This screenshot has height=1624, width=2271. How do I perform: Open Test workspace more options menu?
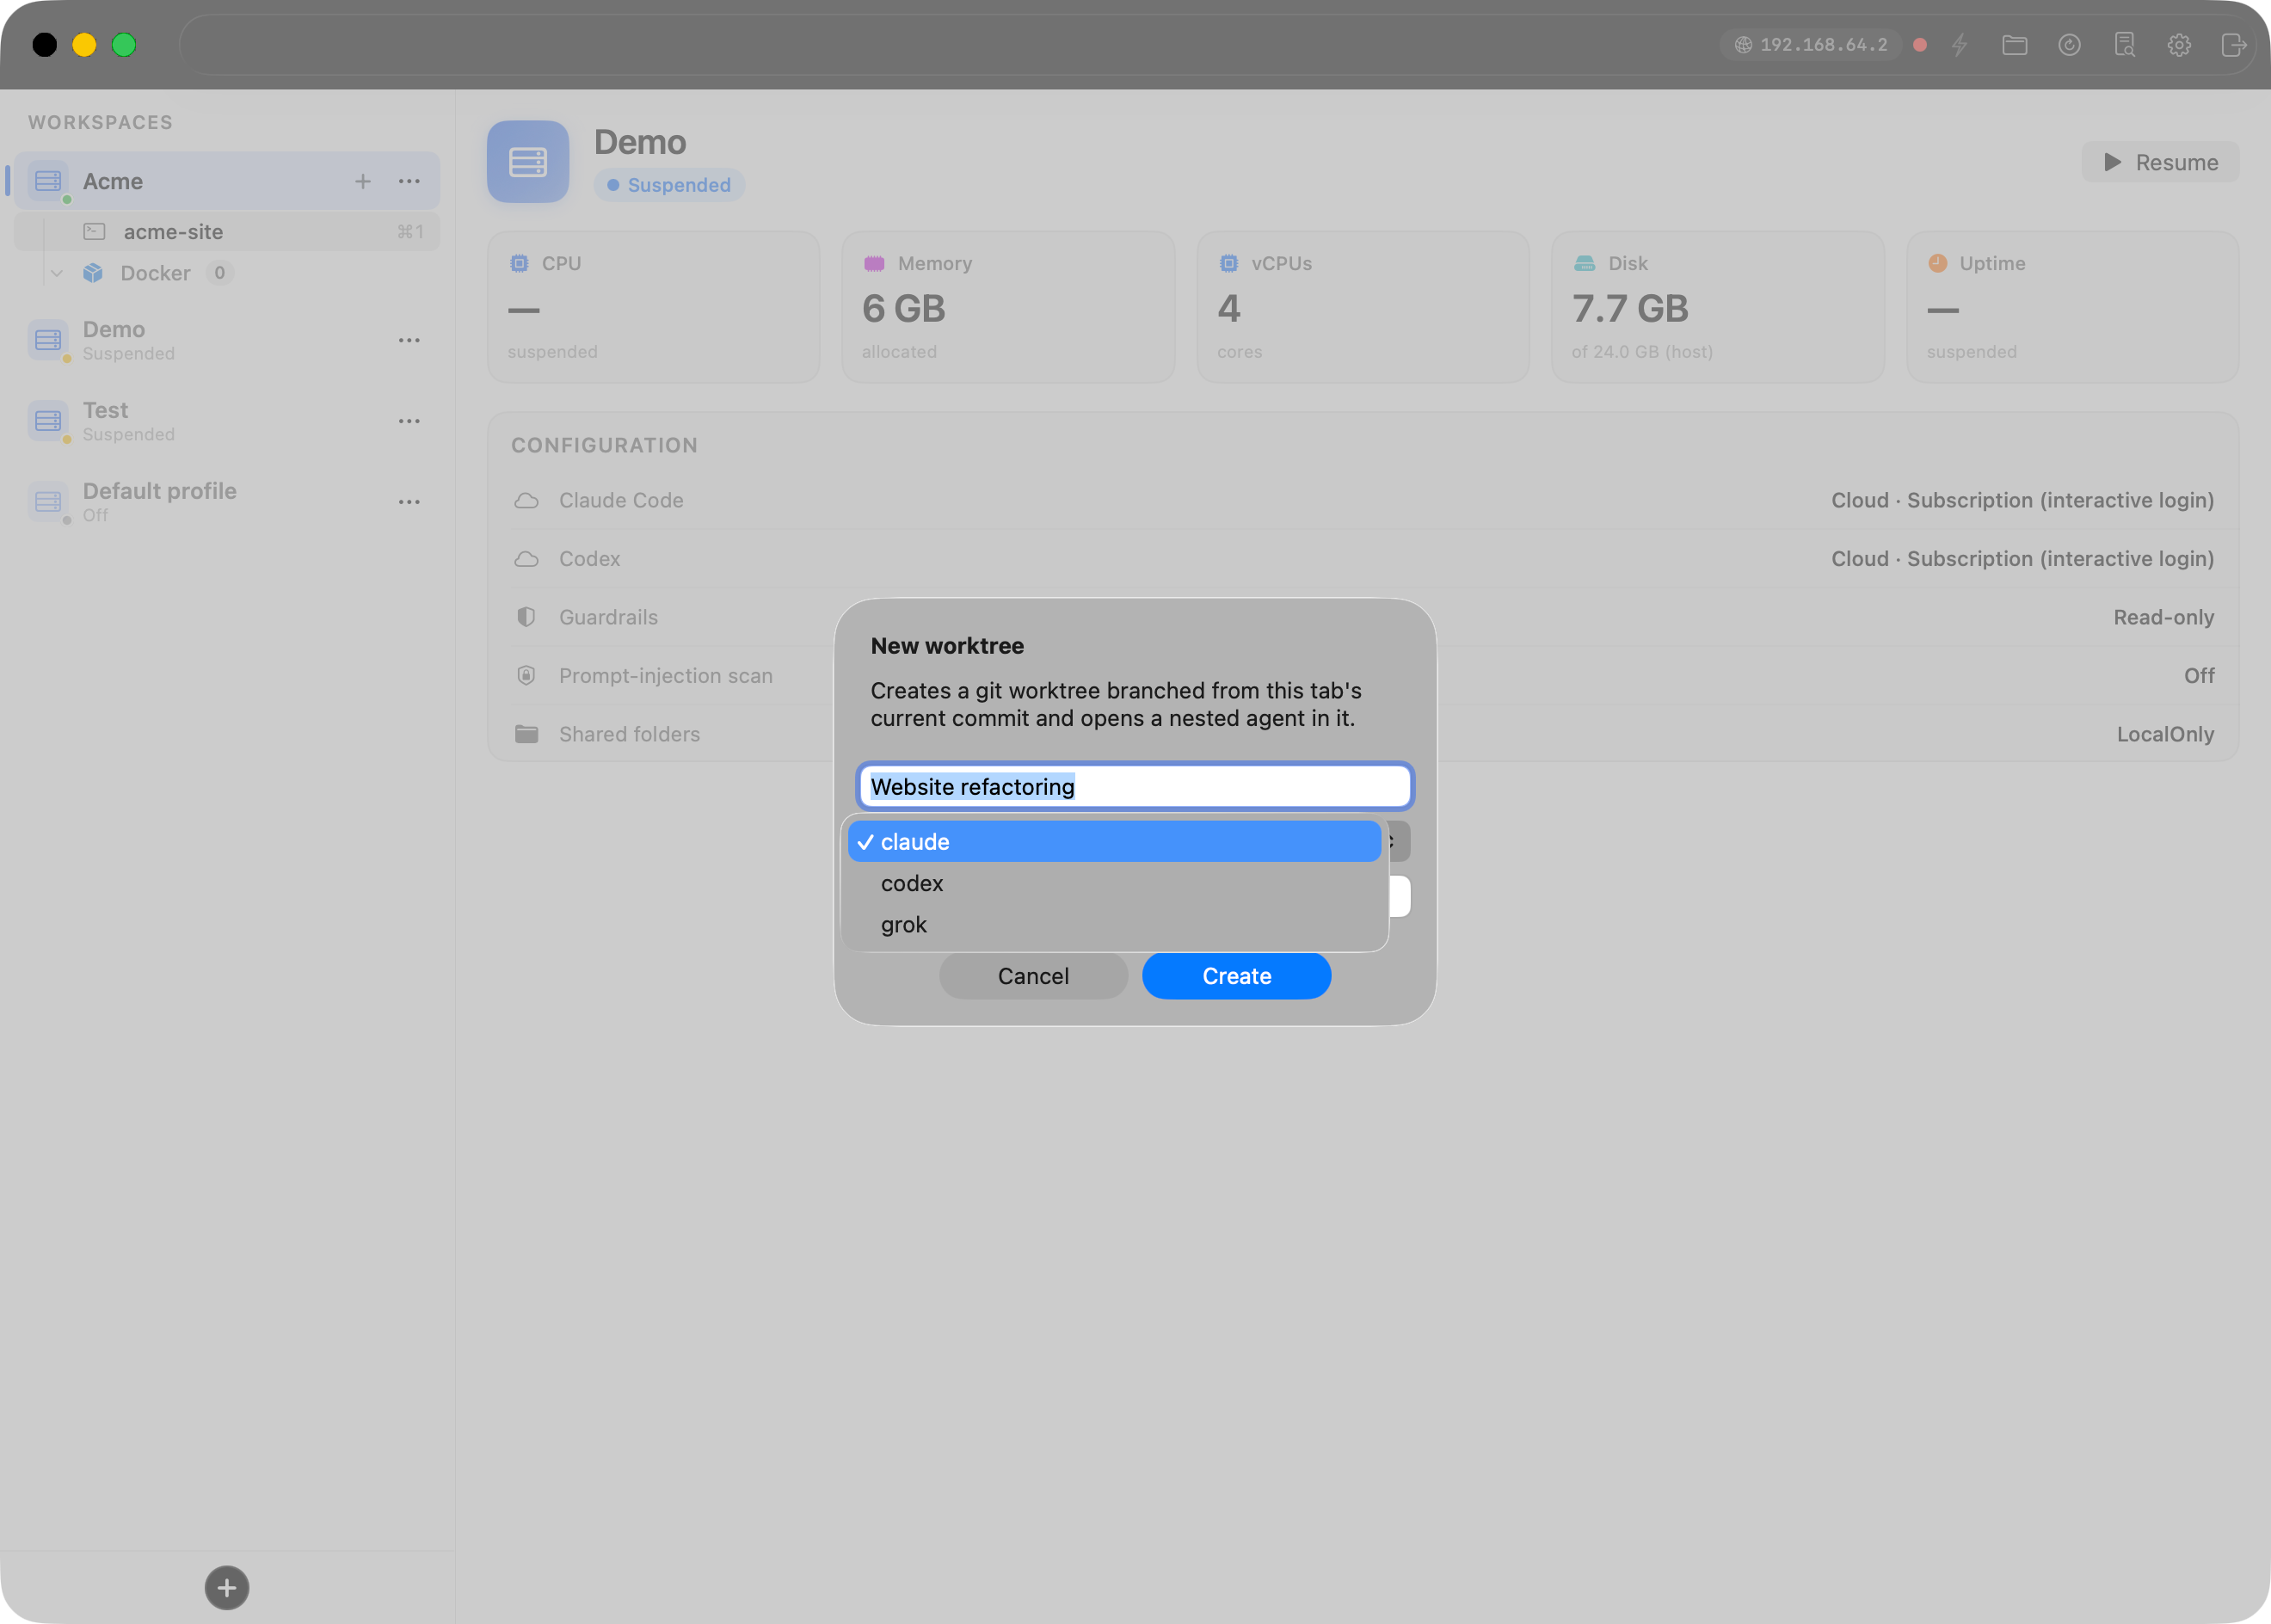(409, 421)
